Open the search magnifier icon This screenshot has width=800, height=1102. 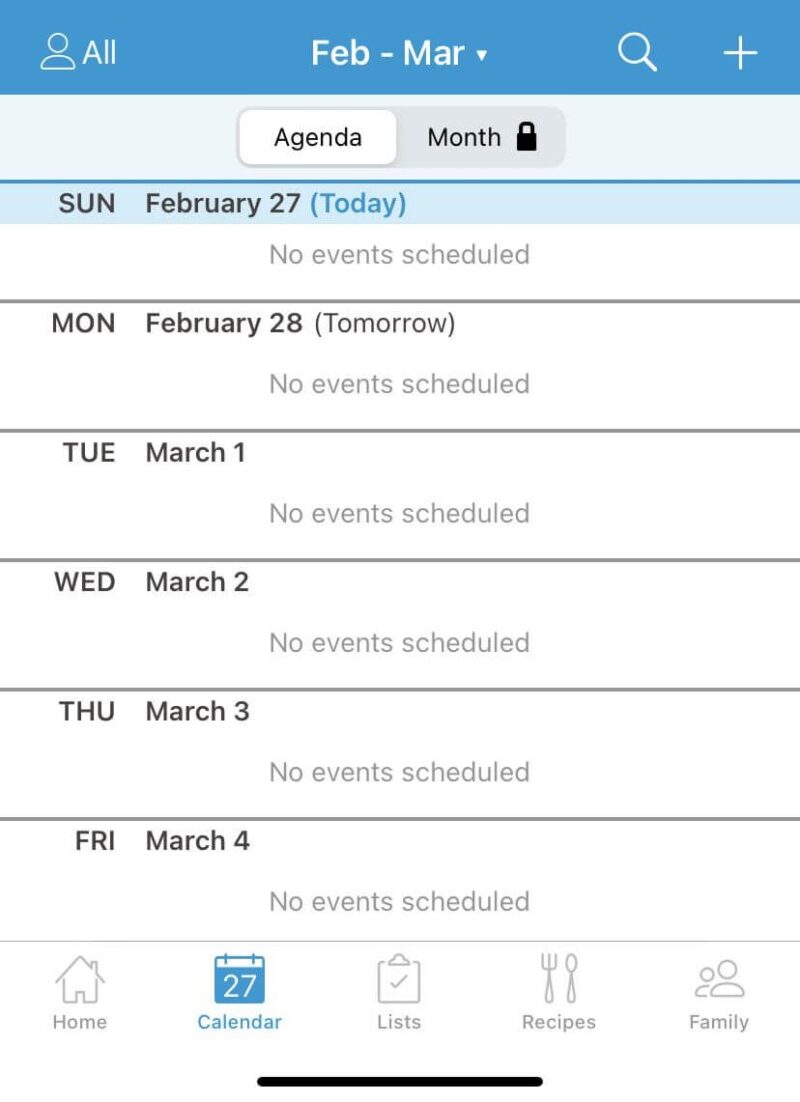(636, 53)
